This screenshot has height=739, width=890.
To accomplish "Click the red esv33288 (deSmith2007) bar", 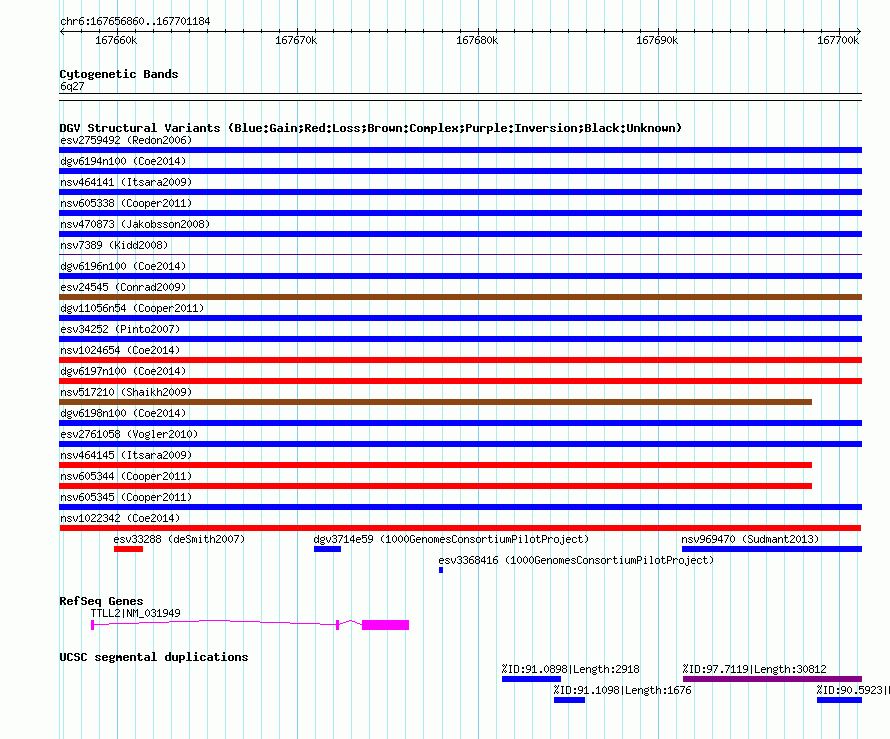I will point(128,549).
